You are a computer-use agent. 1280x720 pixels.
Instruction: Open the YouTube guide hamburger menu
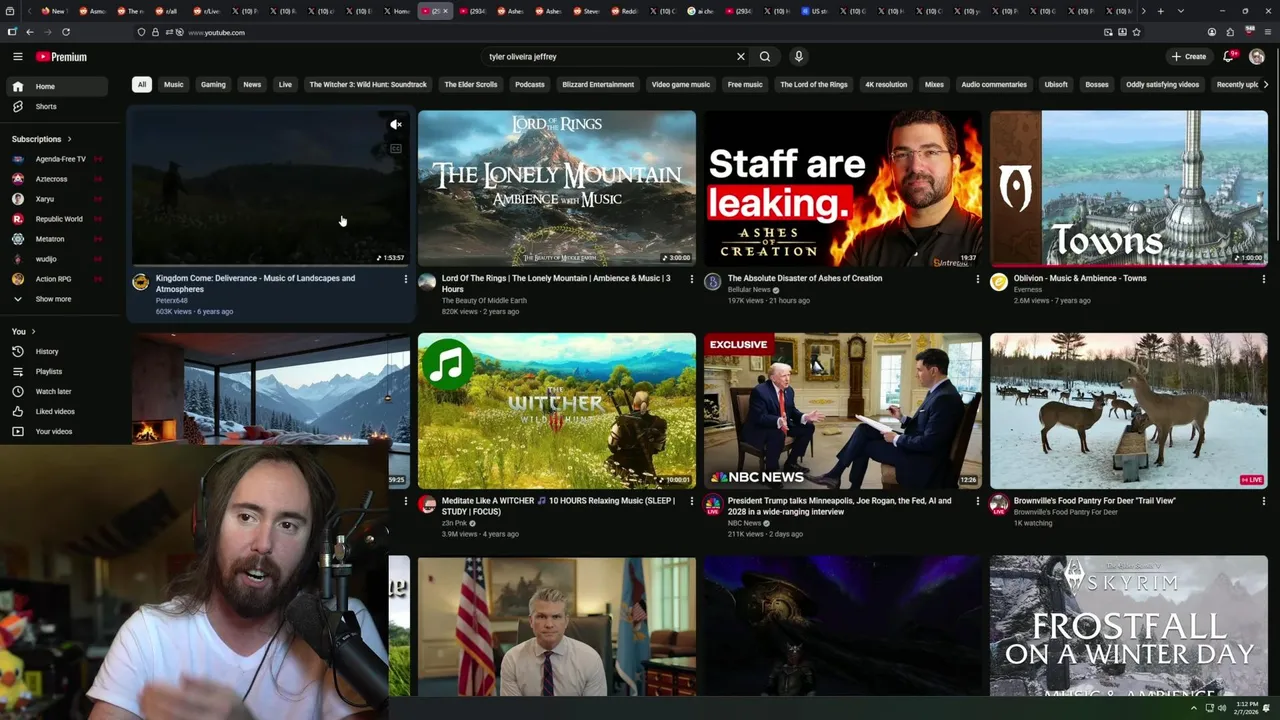17,57
